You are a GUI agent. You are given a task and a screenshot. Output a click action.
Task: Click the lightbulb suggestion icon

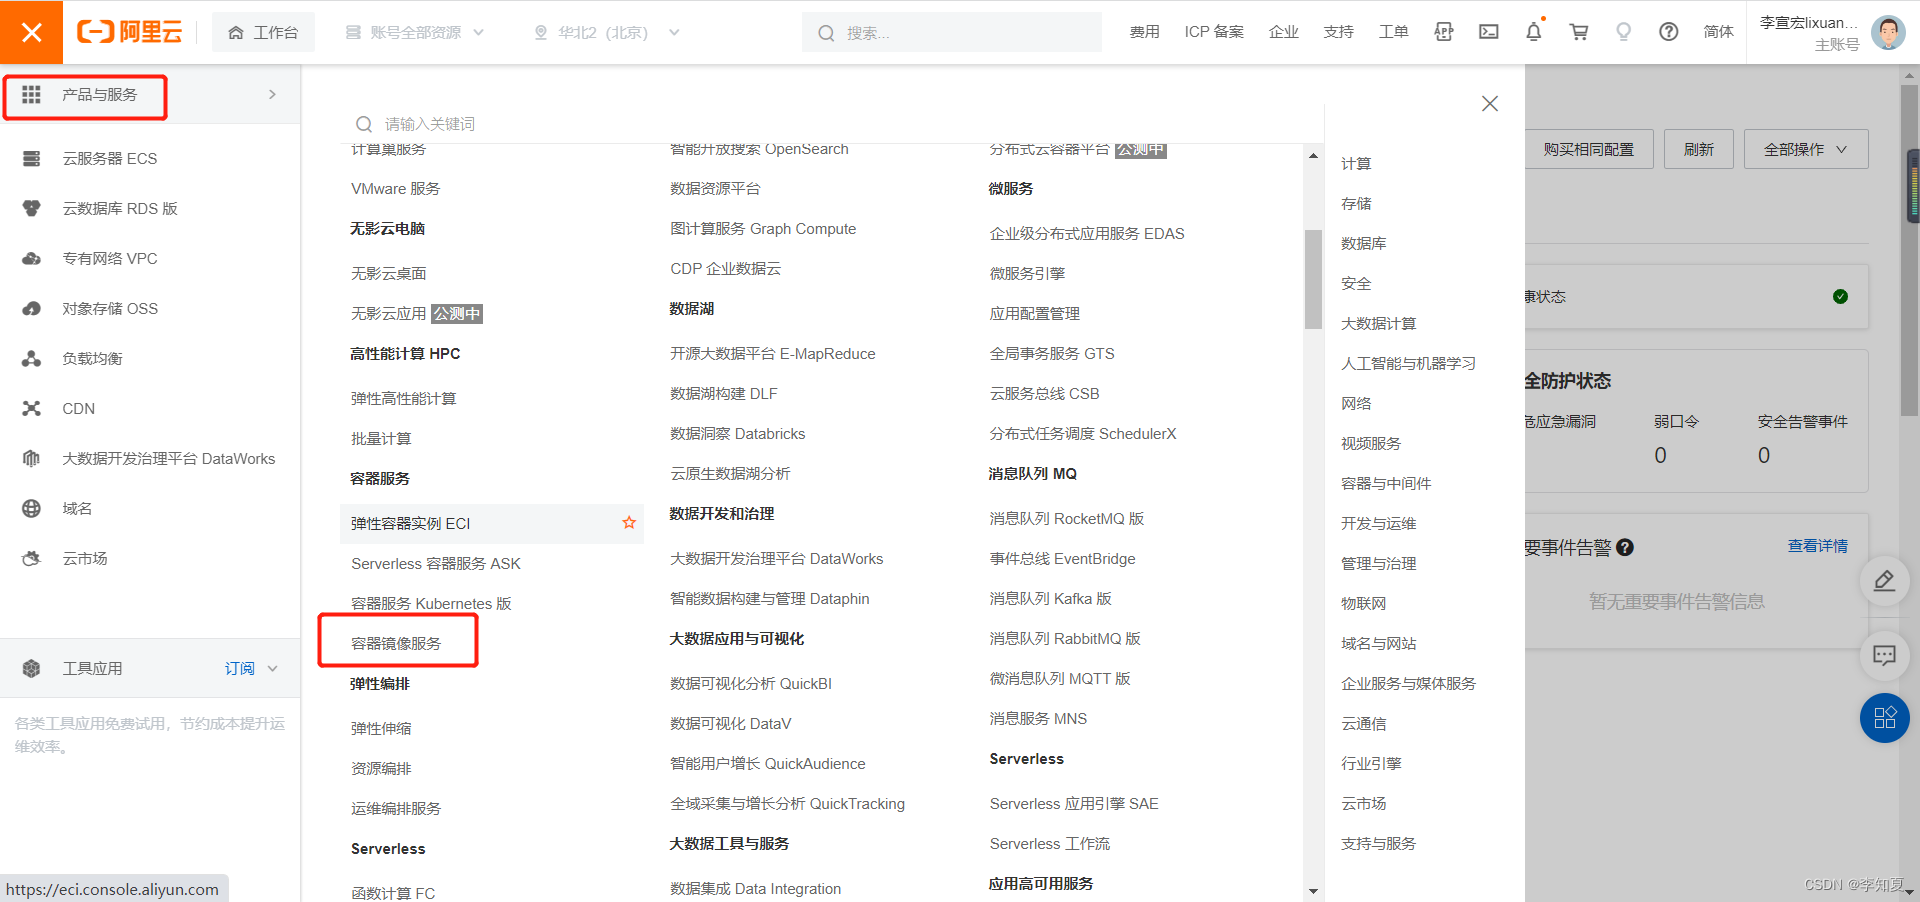pos(1623,33)
